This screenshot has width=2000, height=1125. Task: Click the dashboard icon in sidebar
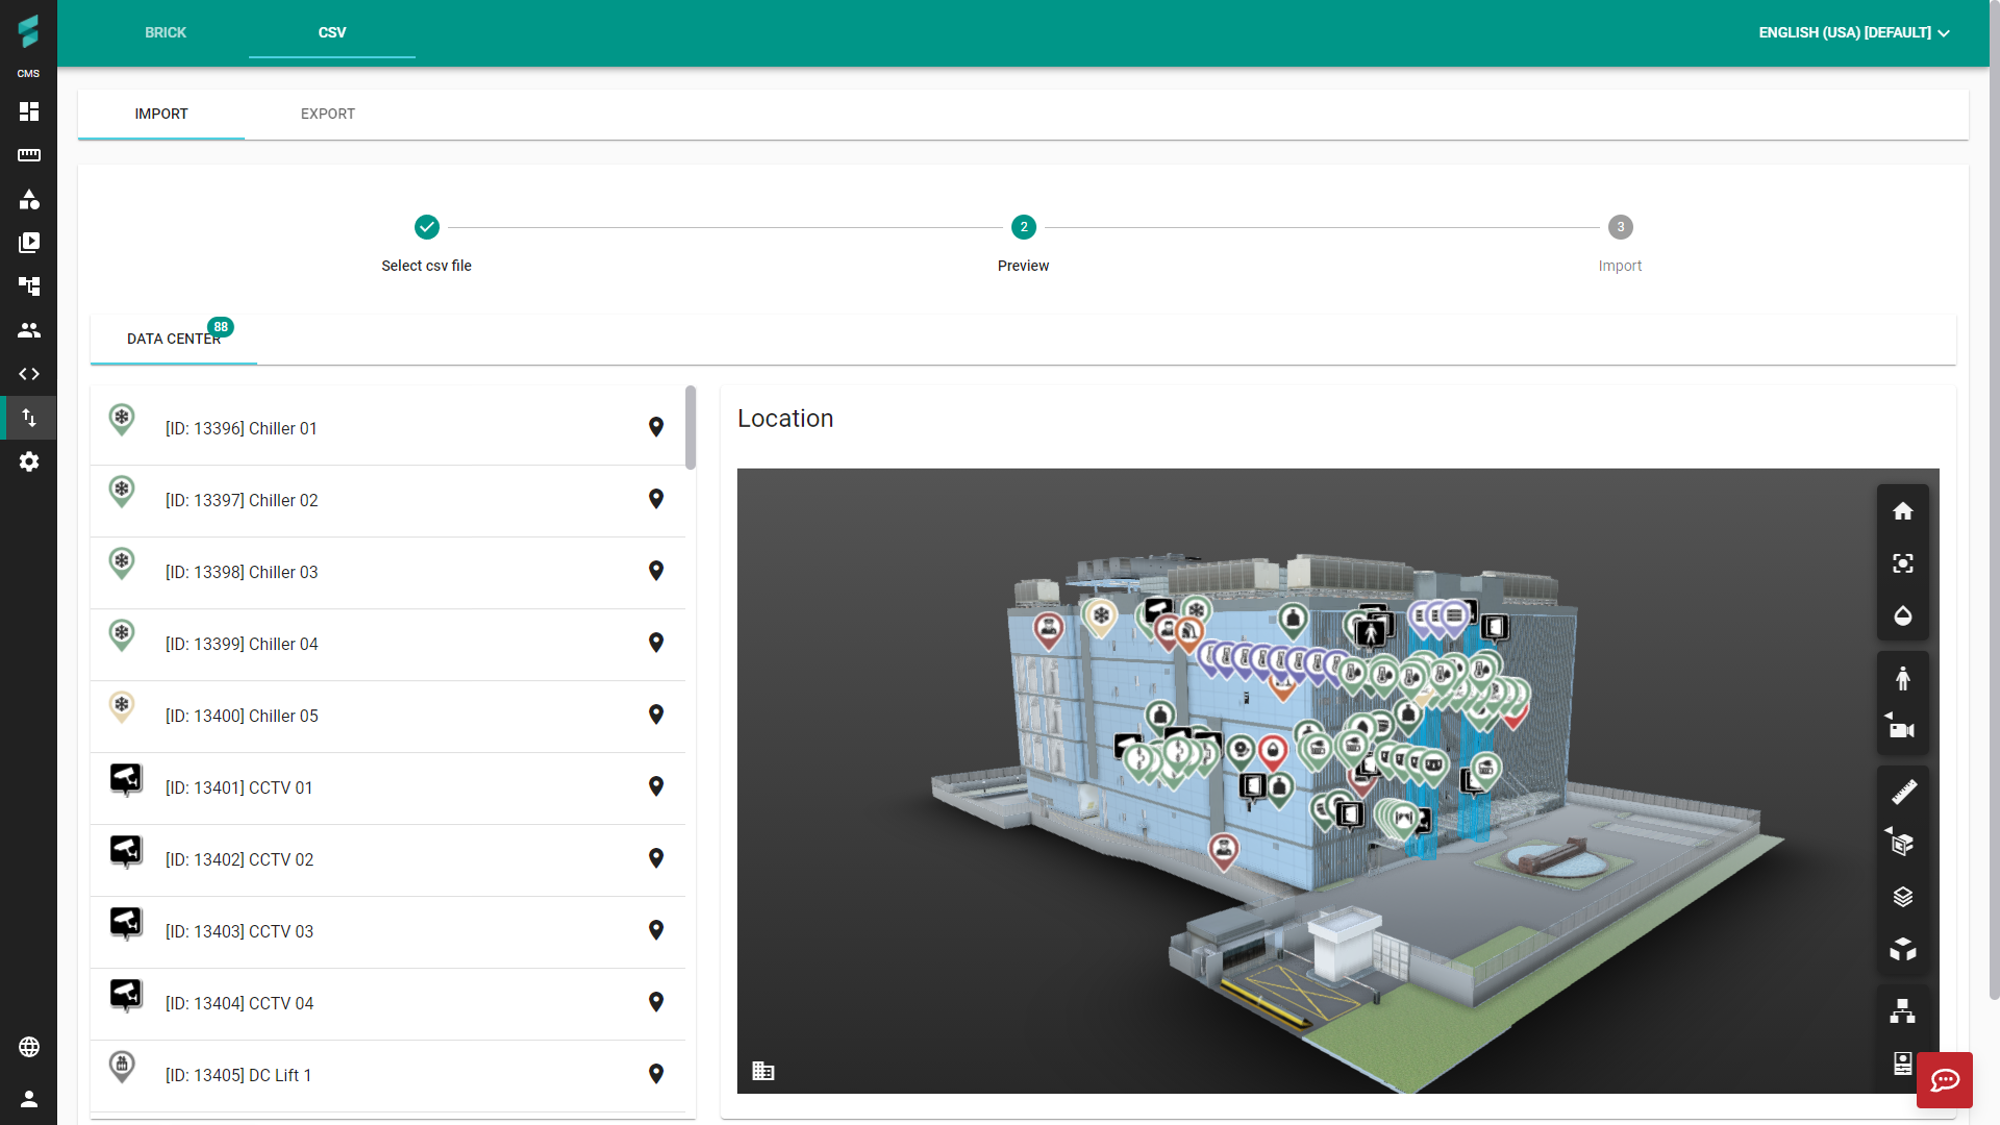29,111
